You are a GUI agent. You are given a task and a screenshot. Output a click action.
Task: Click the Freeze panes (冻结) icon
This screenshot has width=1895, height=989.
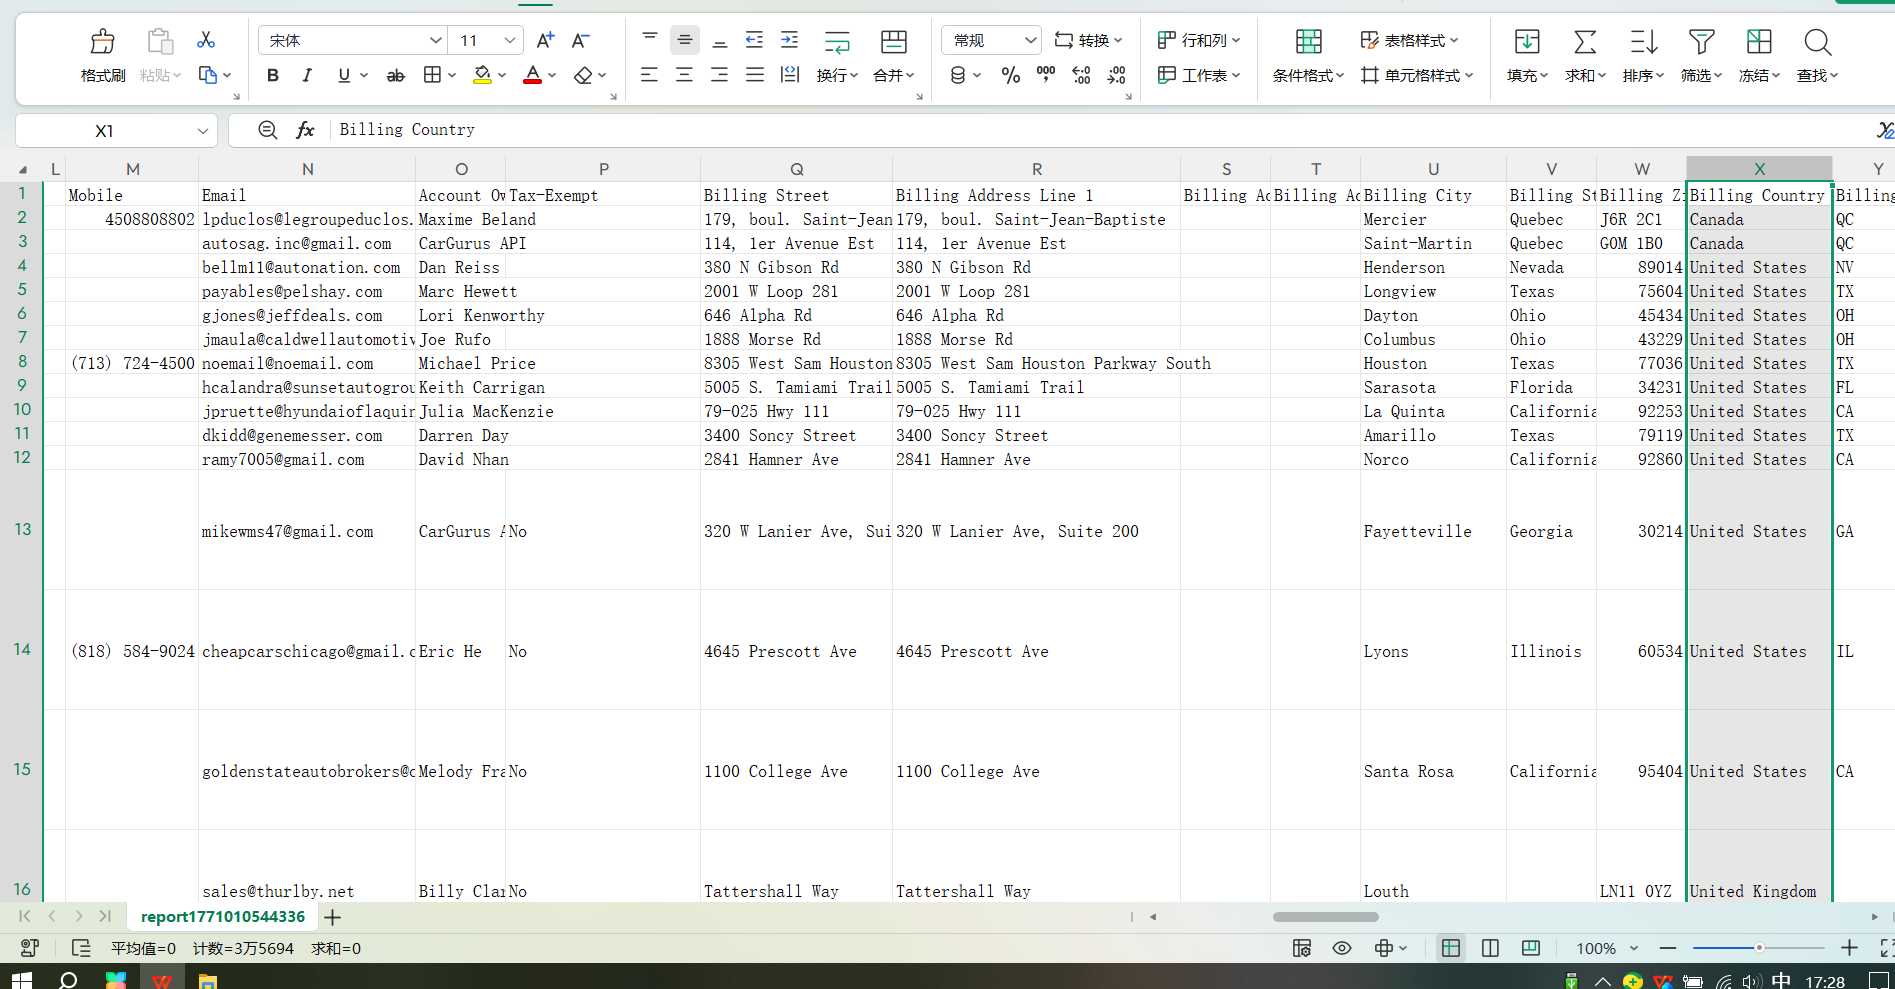[x=1759, y=42]
